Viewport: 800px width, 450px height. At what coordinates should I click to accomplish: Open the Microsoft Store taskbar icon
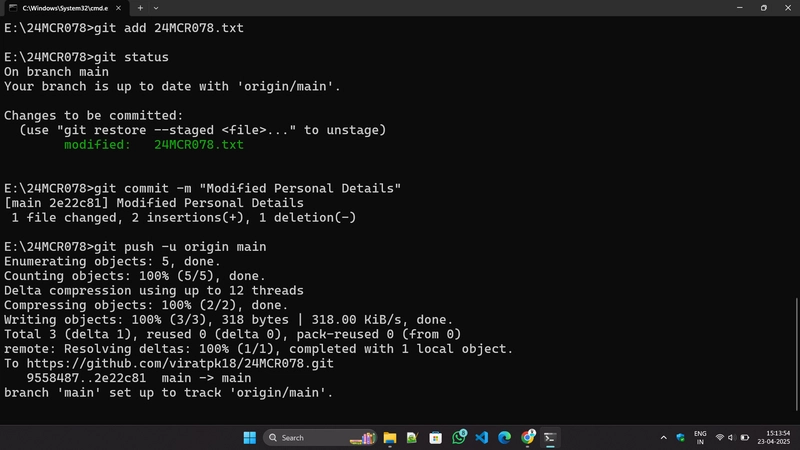click(435, 438)
